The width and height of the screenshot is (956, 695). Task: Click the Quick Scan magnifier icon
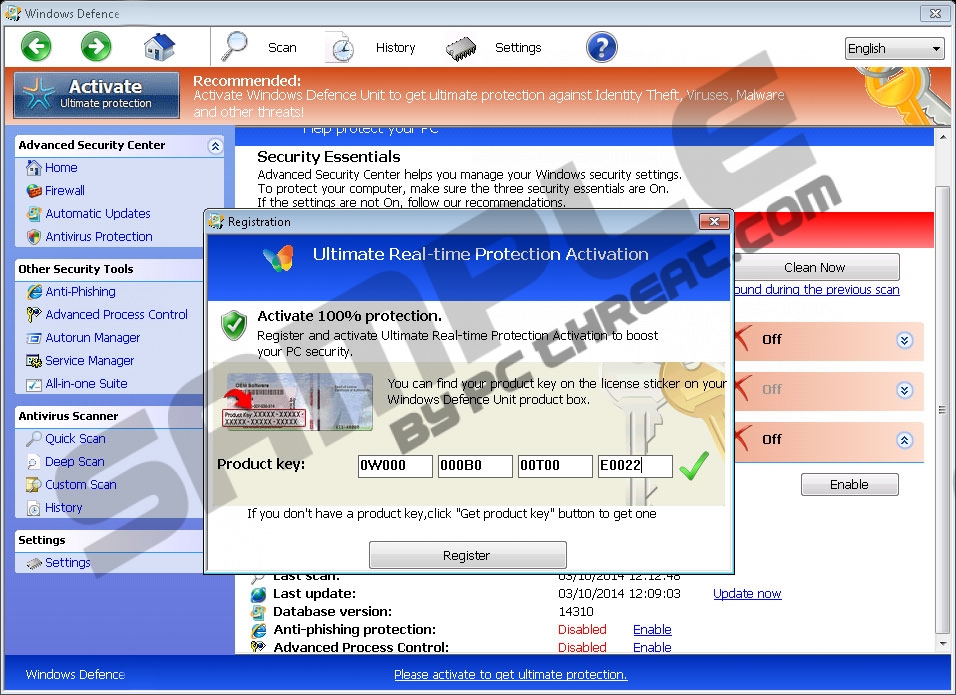coord(34,438)
